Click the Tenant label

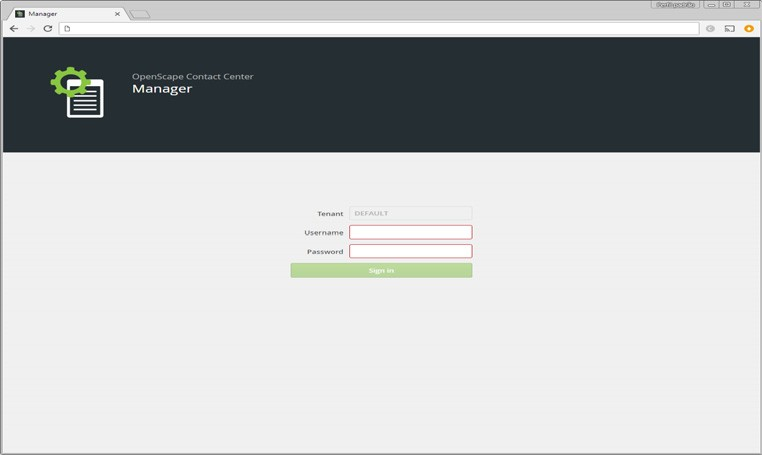coord(330,213)
